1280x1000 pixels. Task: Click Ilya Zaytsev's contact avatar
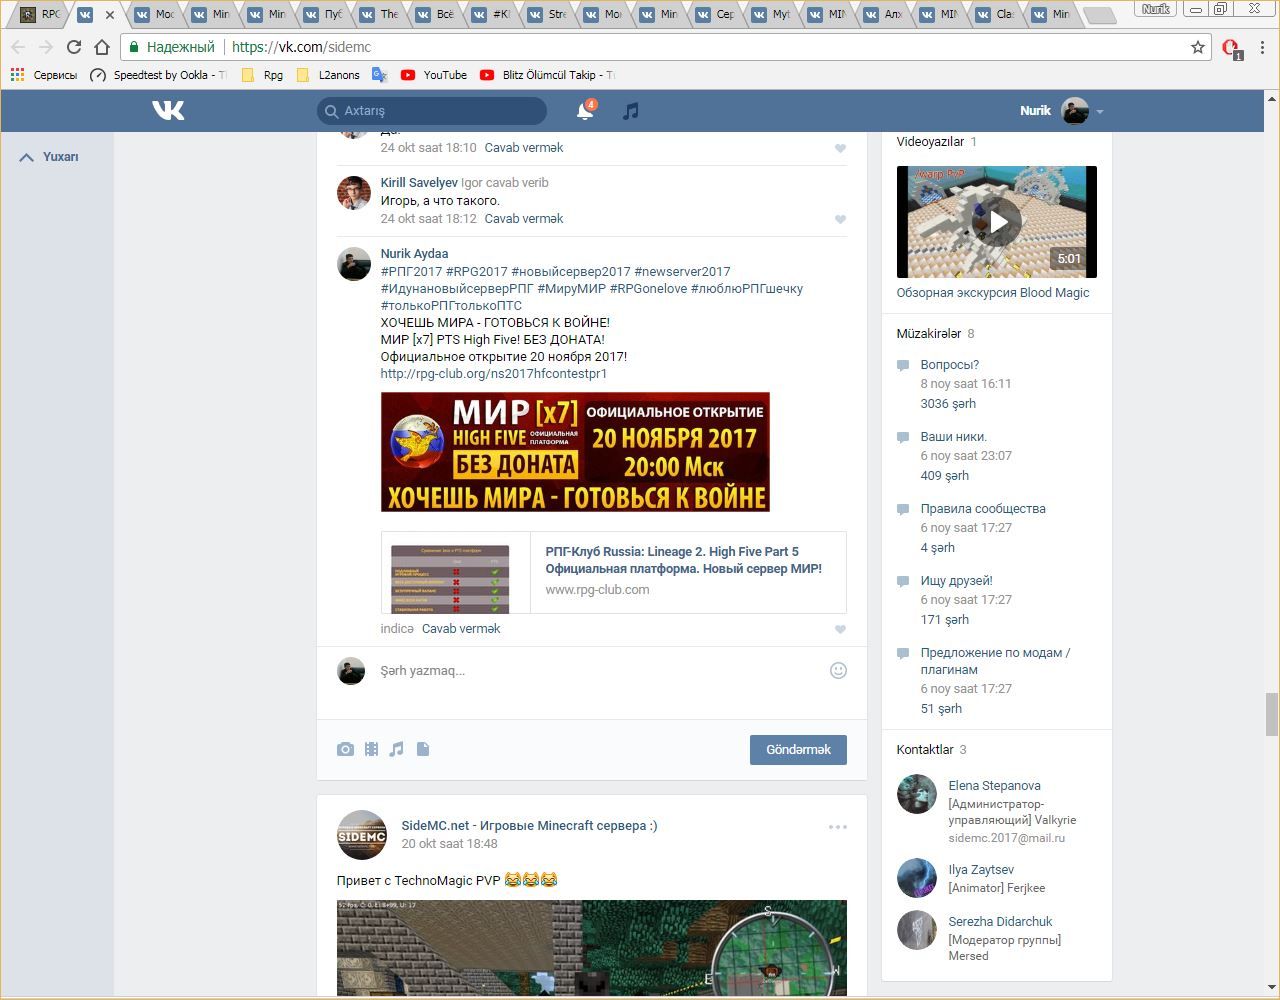click(x=917, y=878)
